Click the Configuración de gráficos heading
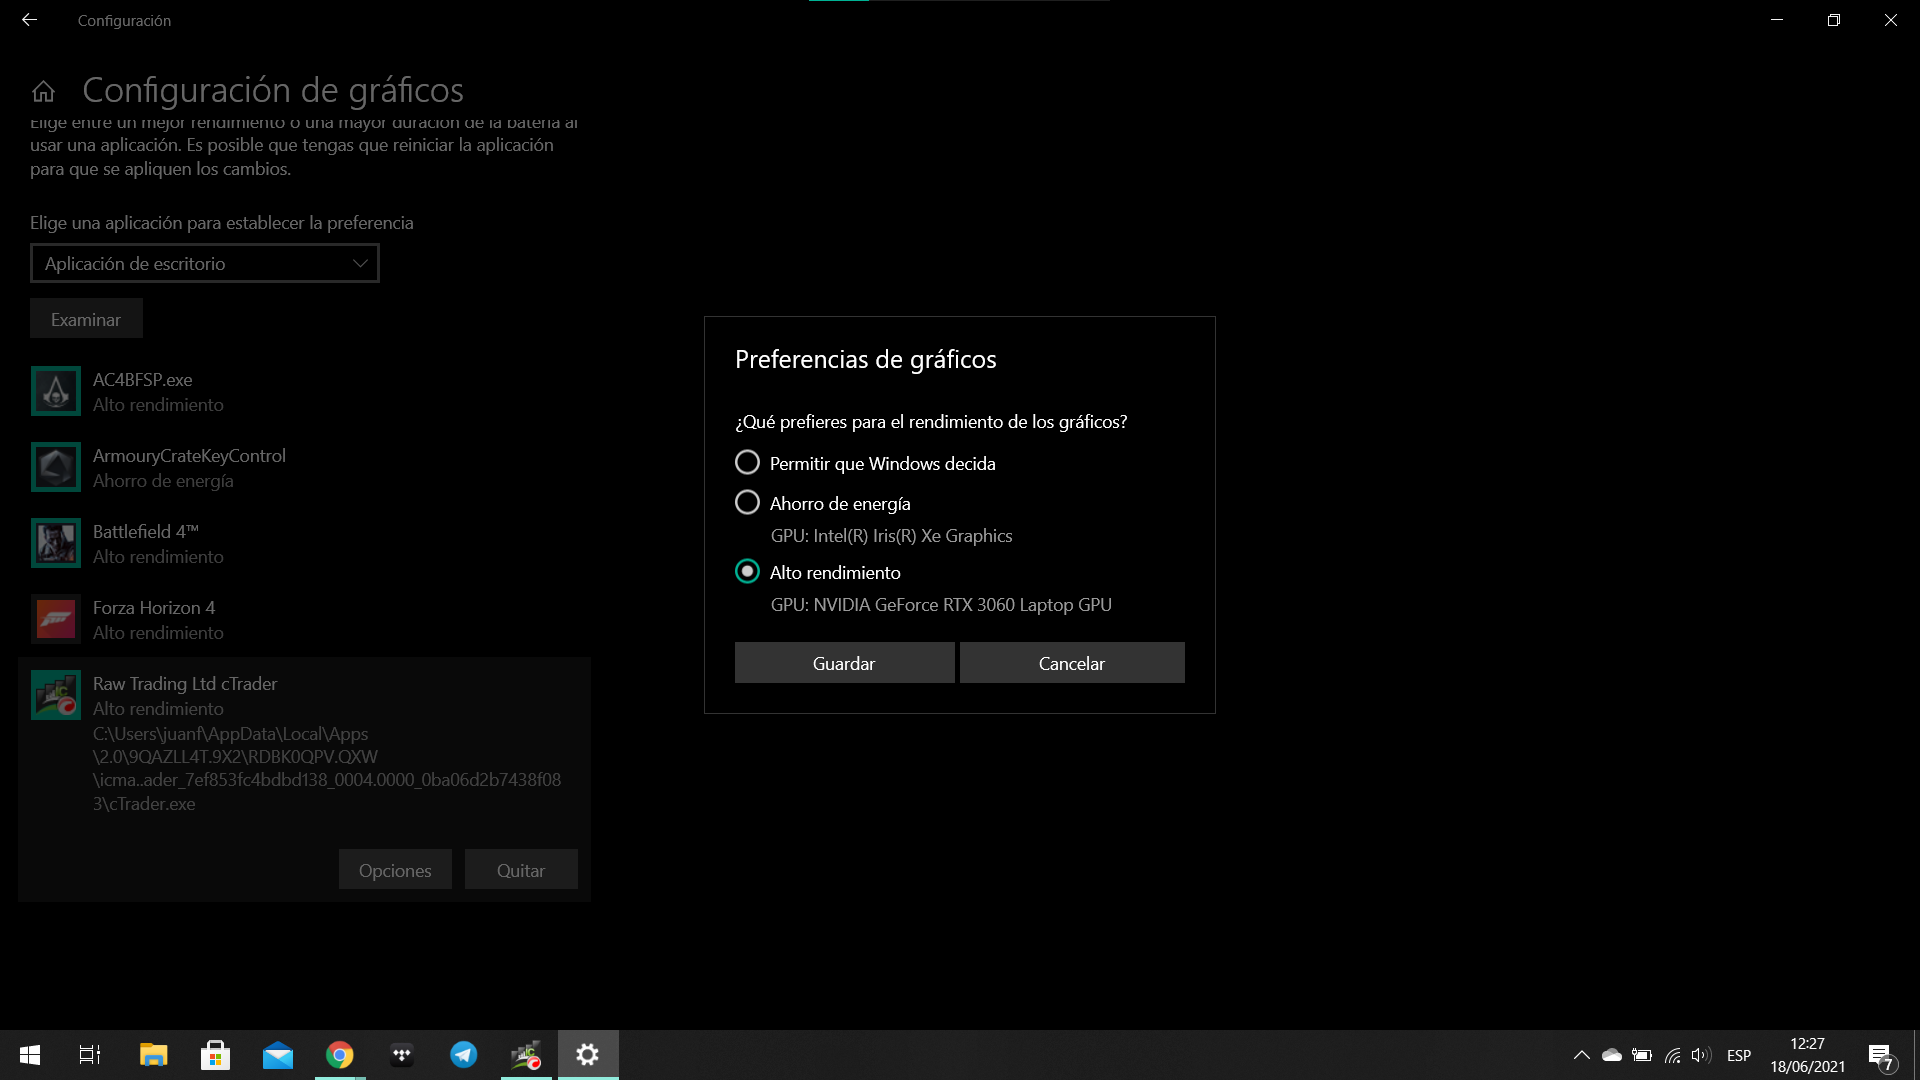Image resolution: width=1920 pixels, height=1080 pixels. [x=273, y=90]
